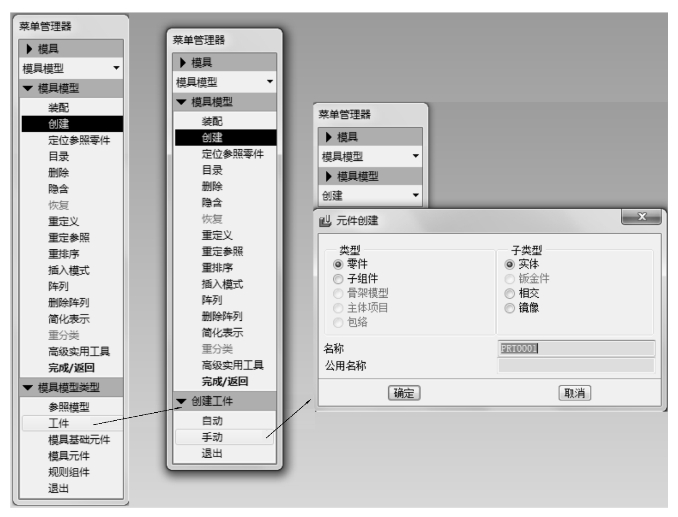Choose 插入模式 in left menu manager
678x517 pixels.
(x=69, y=271)
